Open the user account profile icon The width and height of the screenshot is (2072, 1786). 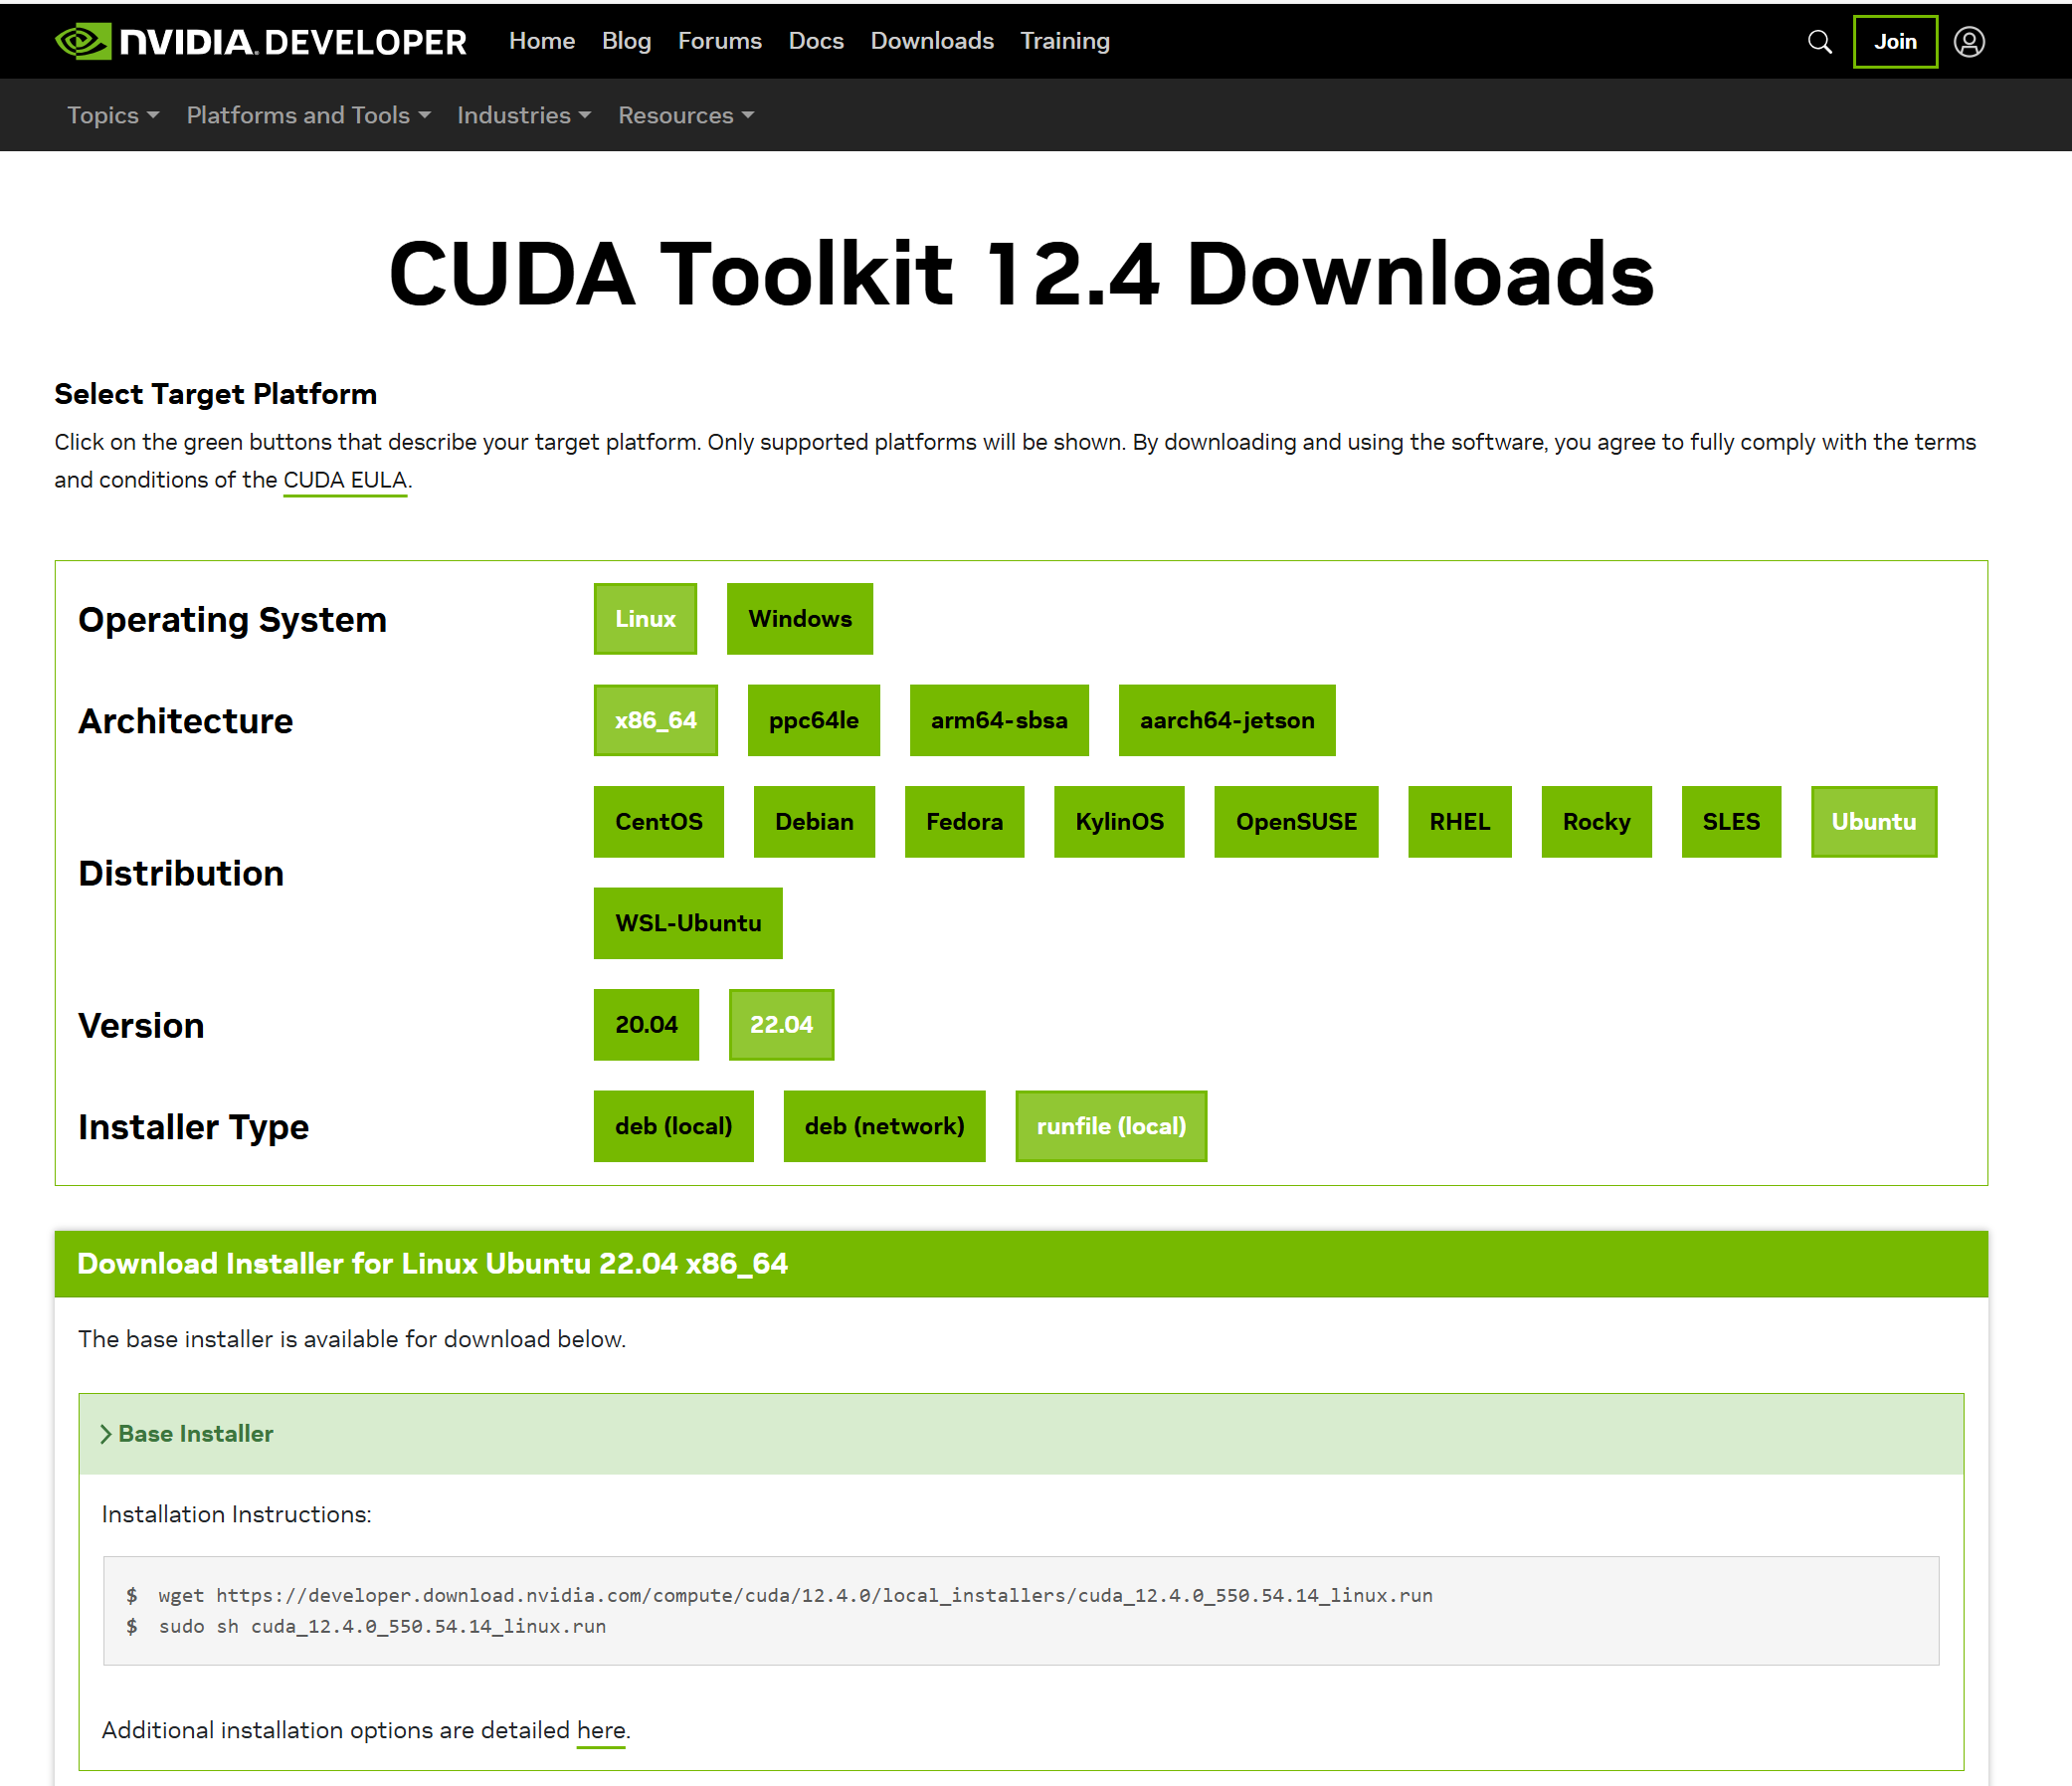click(1969, 41)
